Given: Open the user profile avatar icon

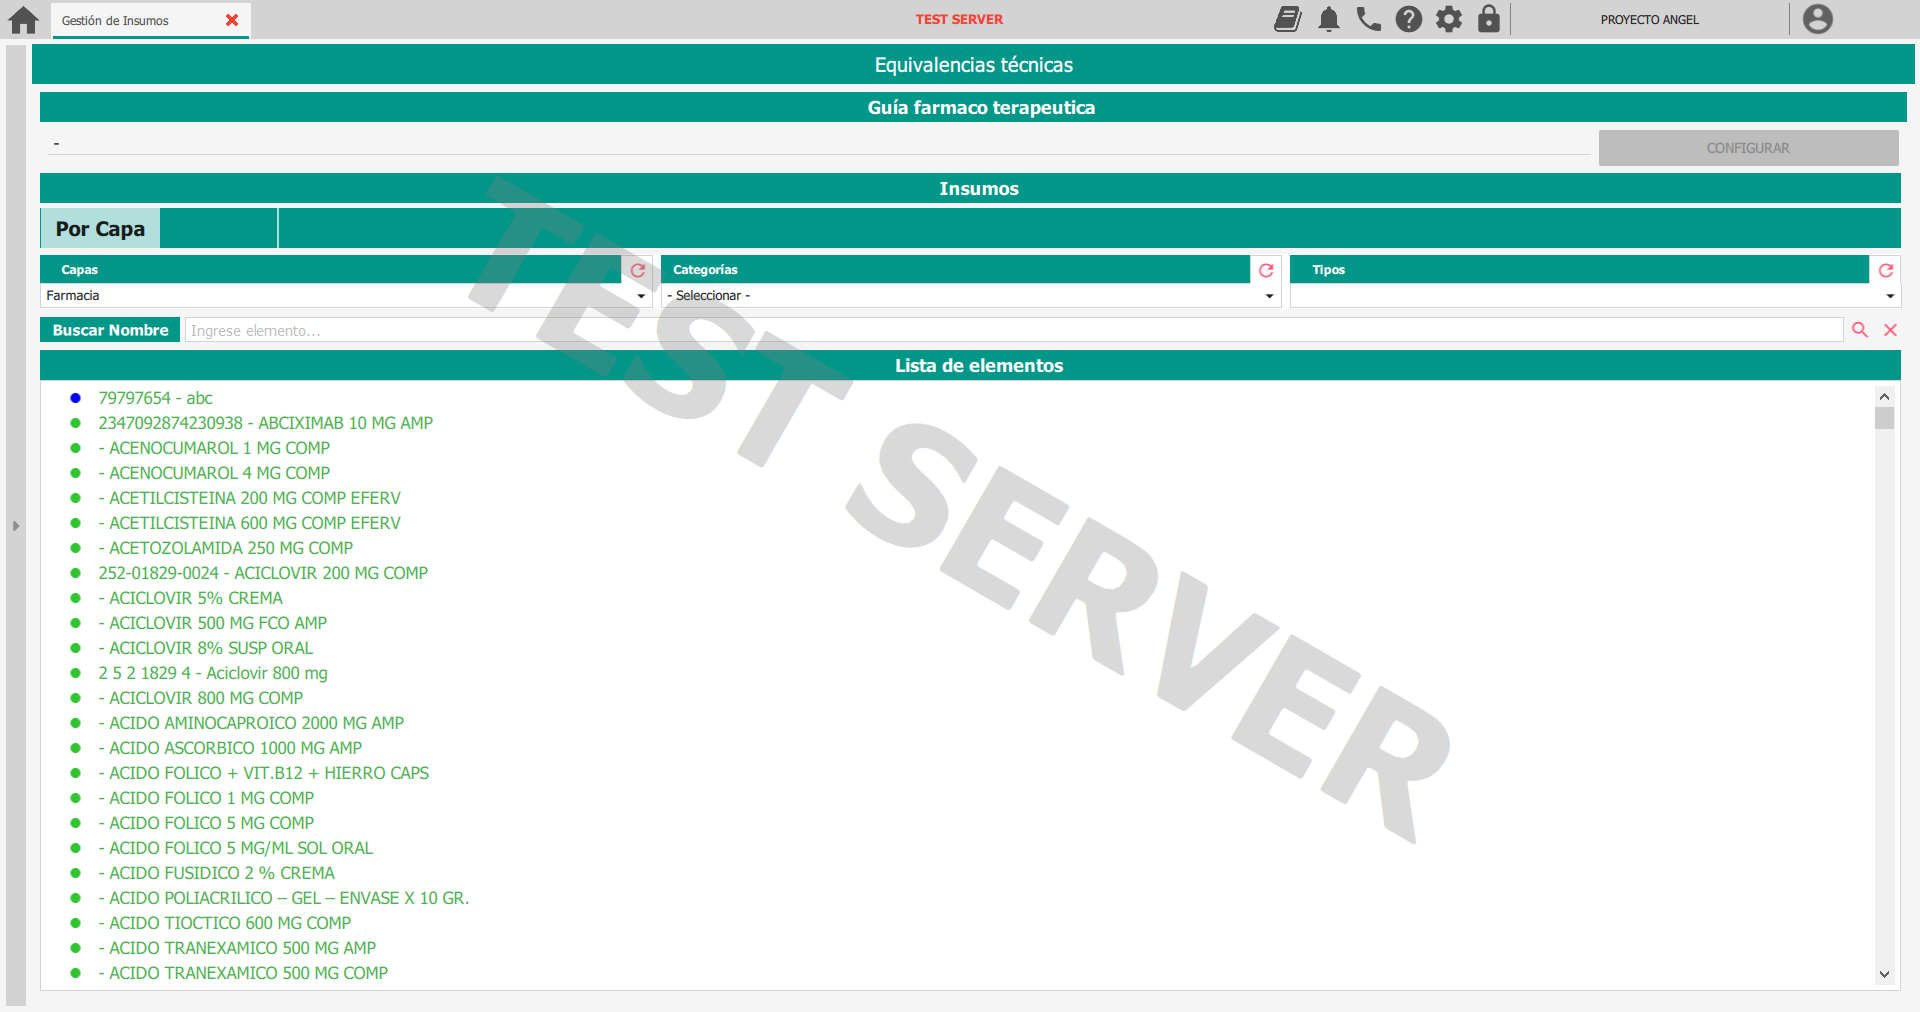Looking at the screenshot, I should [x=1817, y=19].
